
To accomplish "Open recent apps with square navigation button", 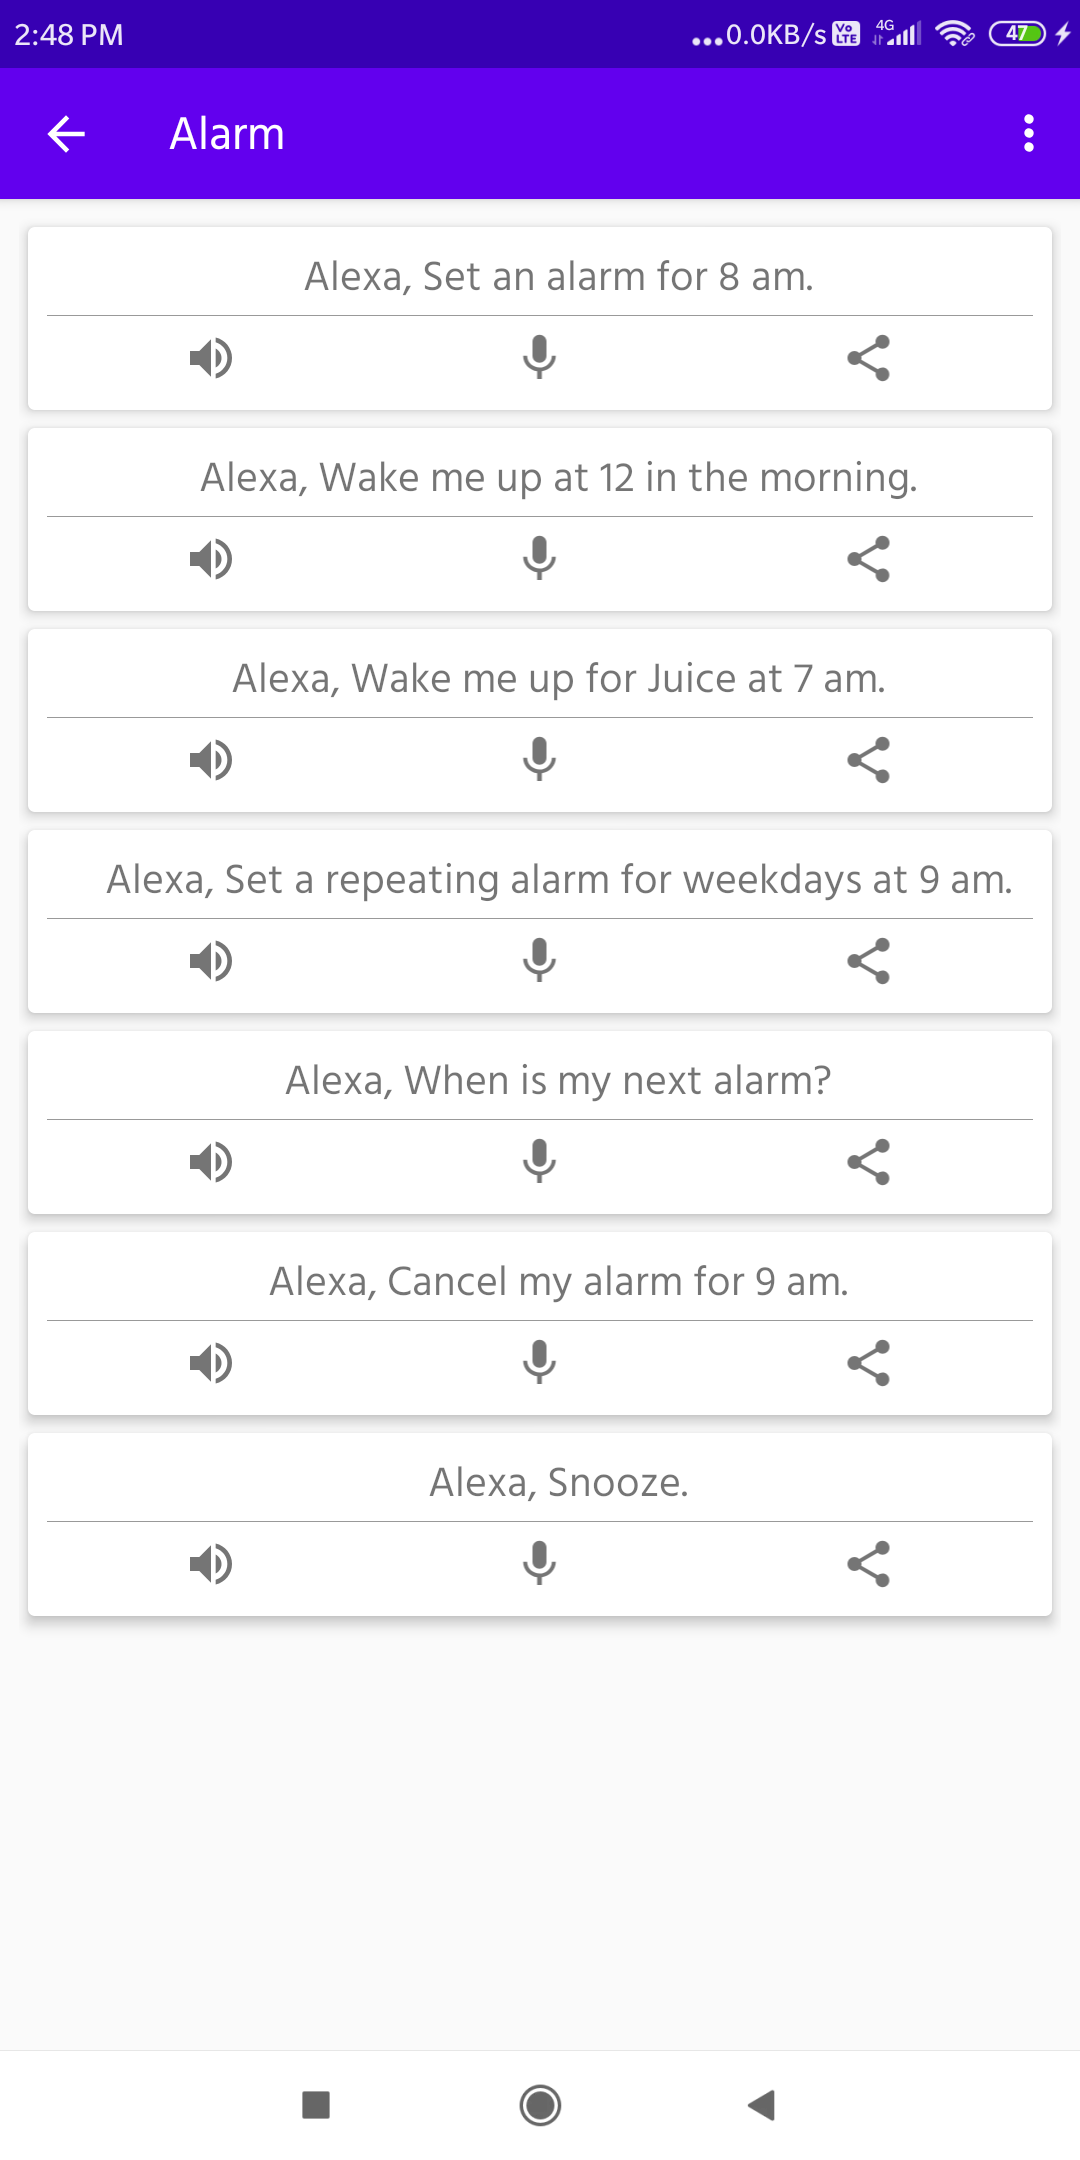I will [316, 2105].
